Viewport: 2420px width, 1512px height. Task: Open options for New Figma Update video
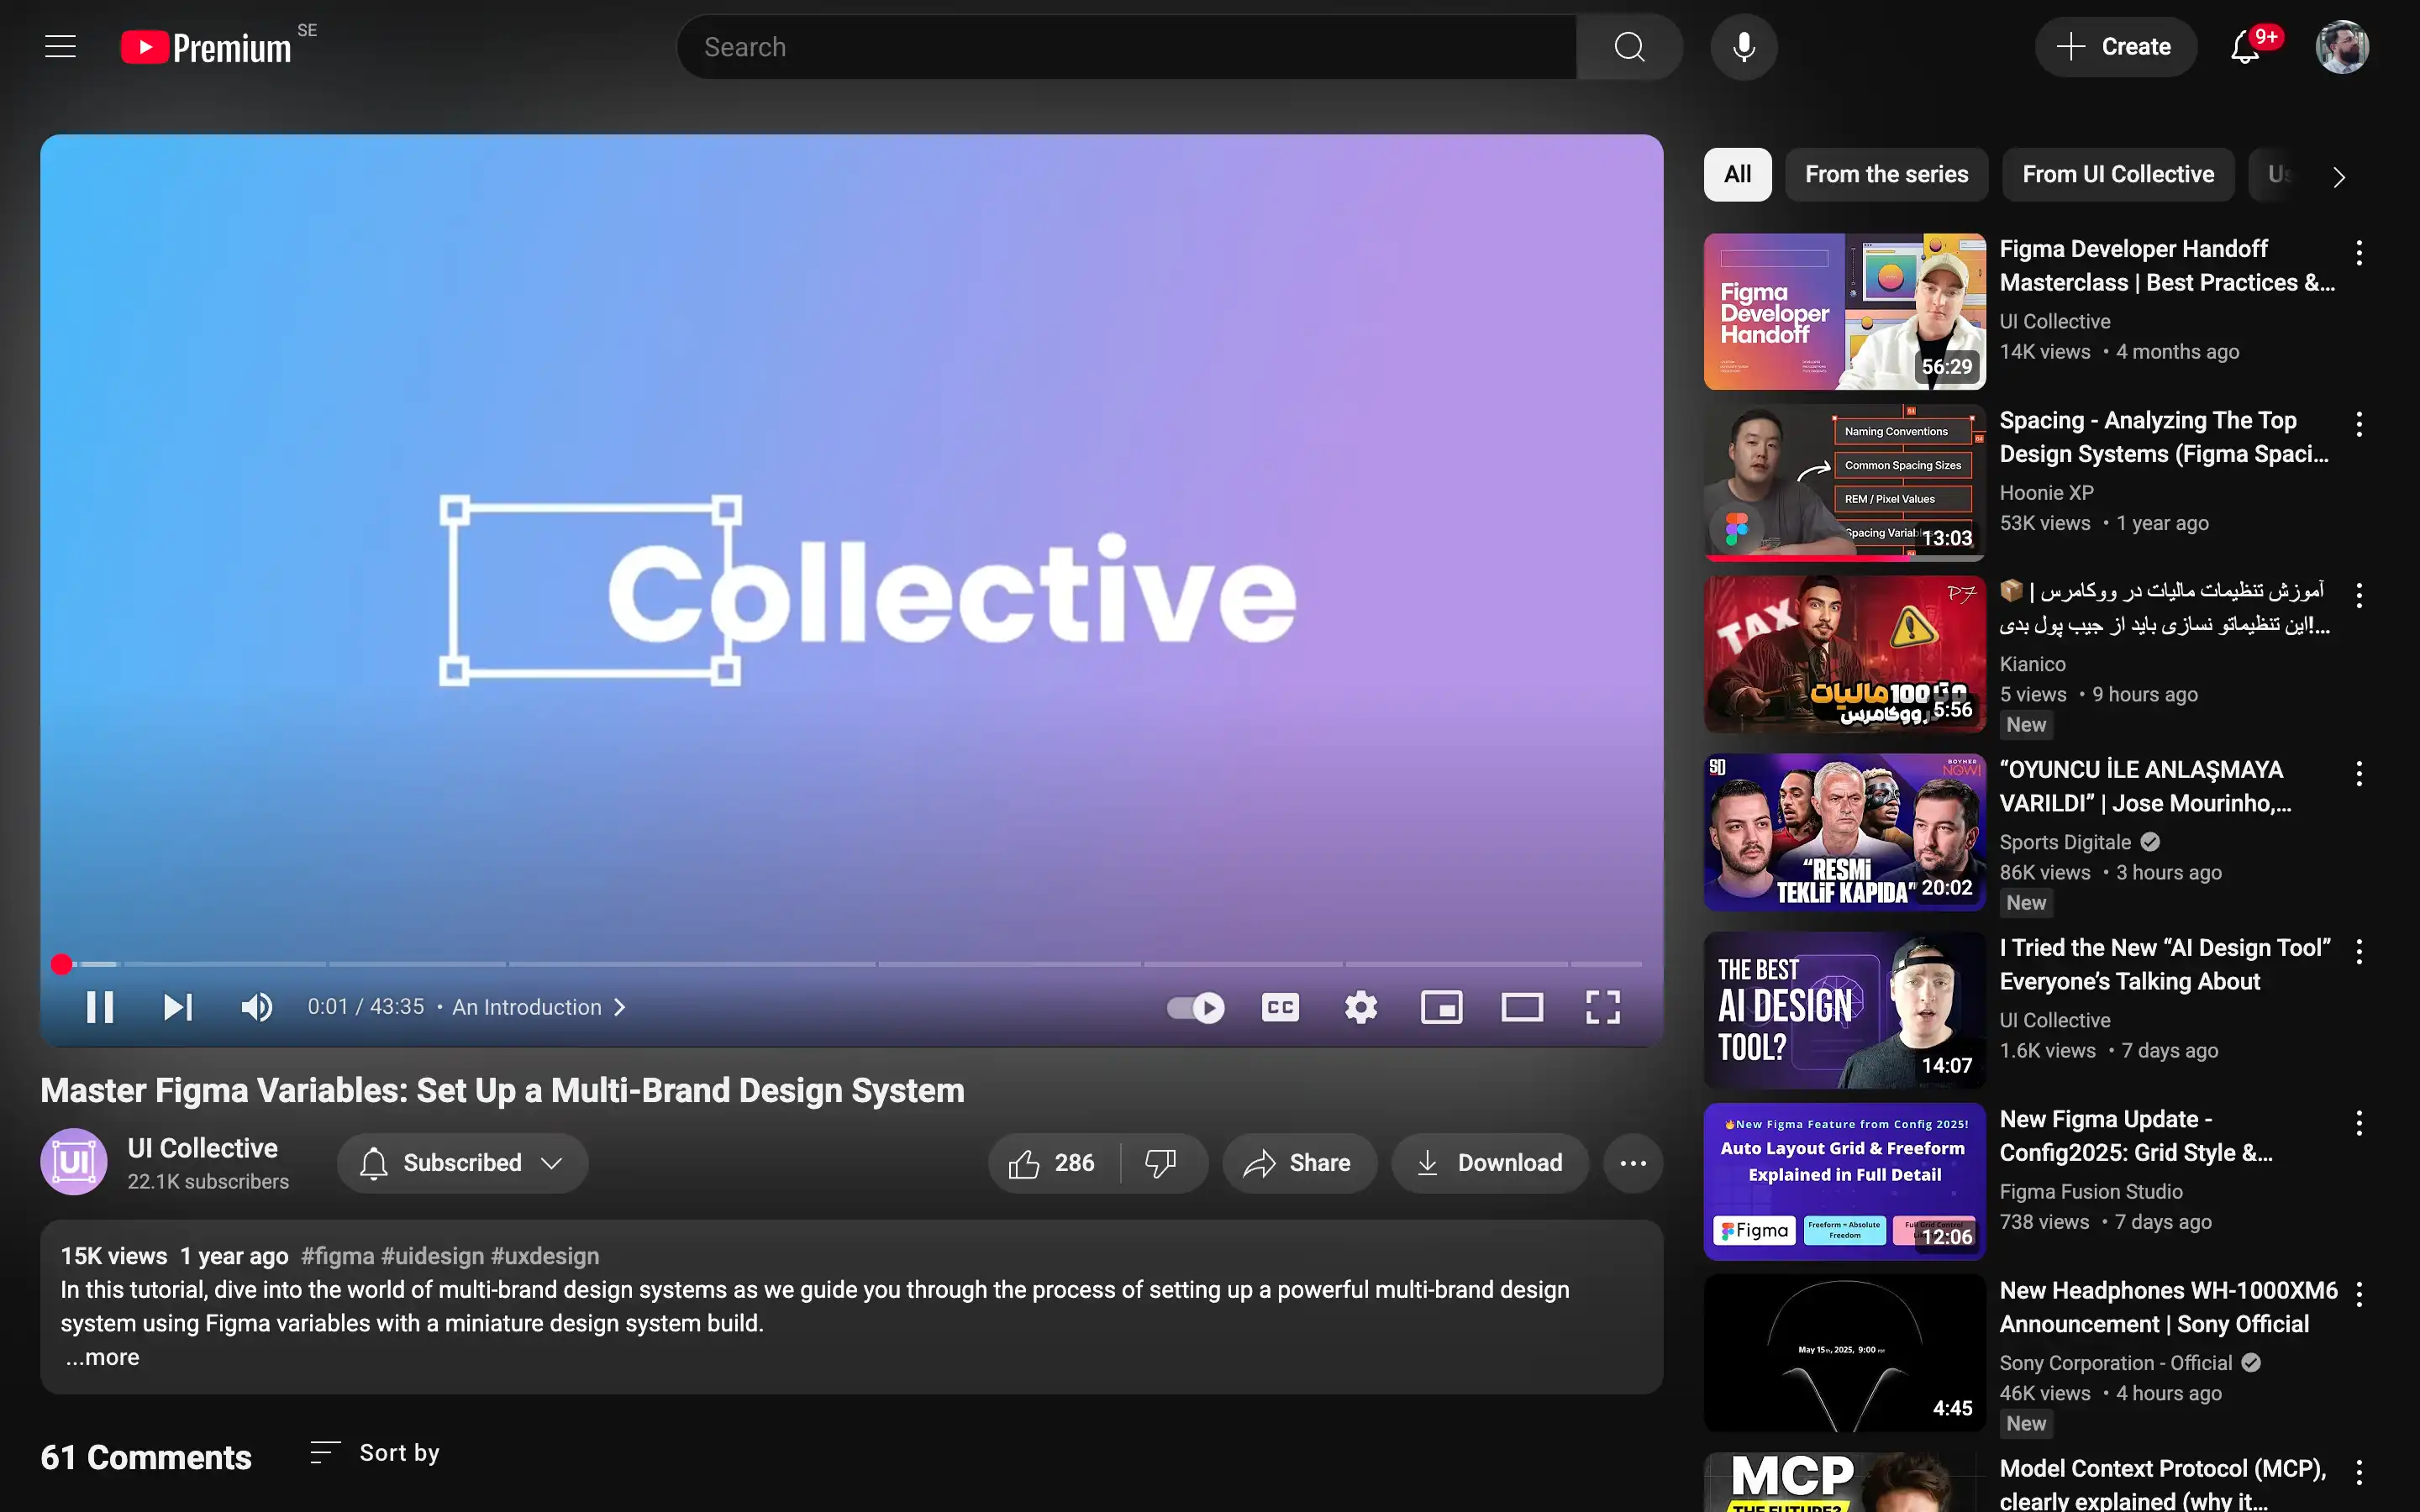pyautogui.click(x=2359, y=1123)
